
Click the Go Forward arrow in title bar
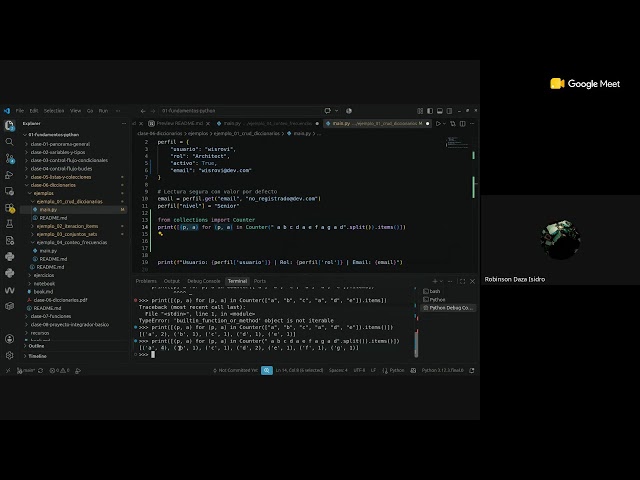pos(153,111)
